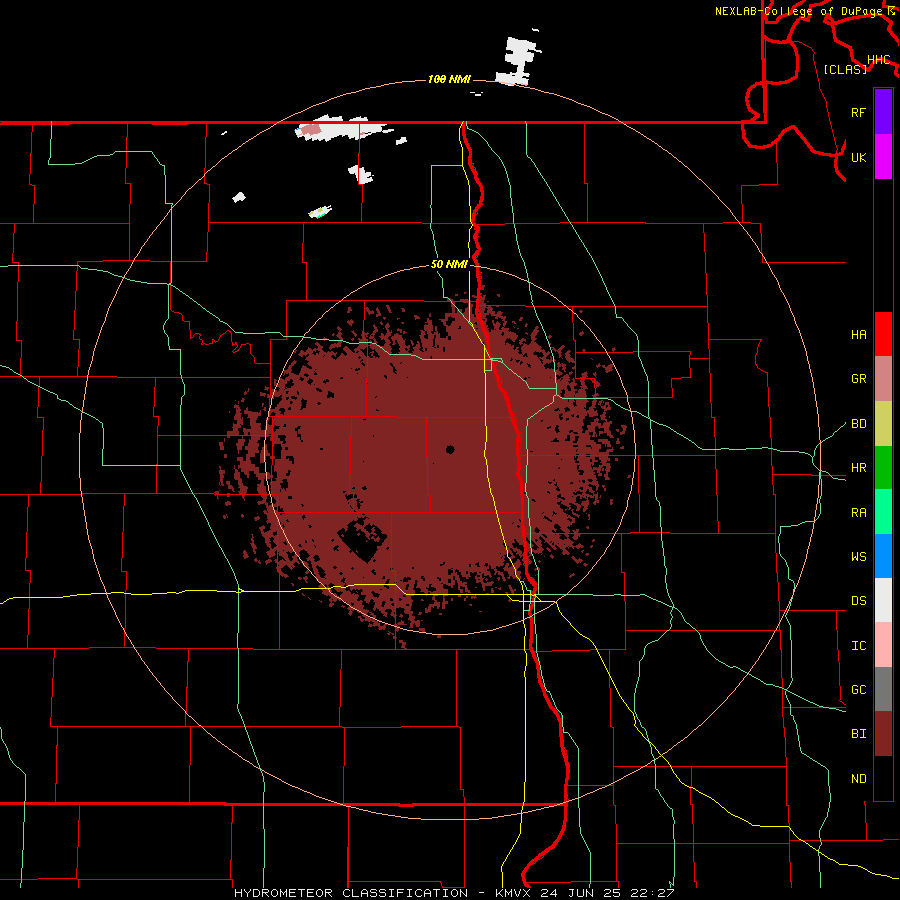Select the ND black legend swatch

883,778
